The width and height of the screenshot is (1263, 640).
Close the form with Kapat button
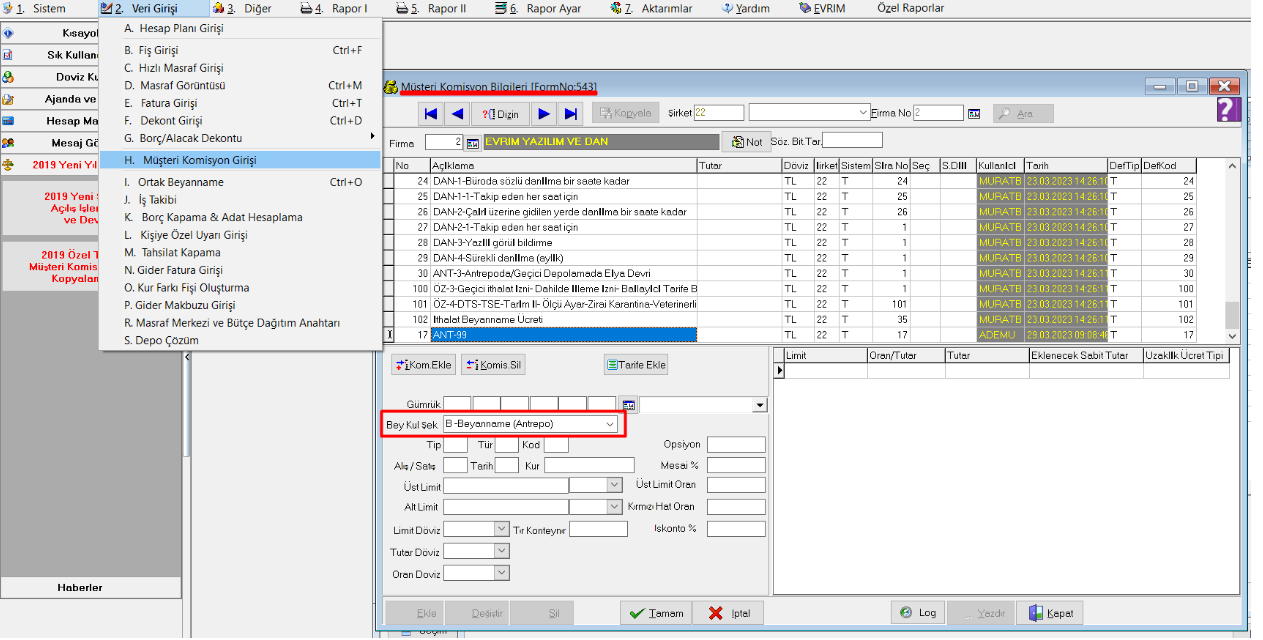pos(1050,613)
